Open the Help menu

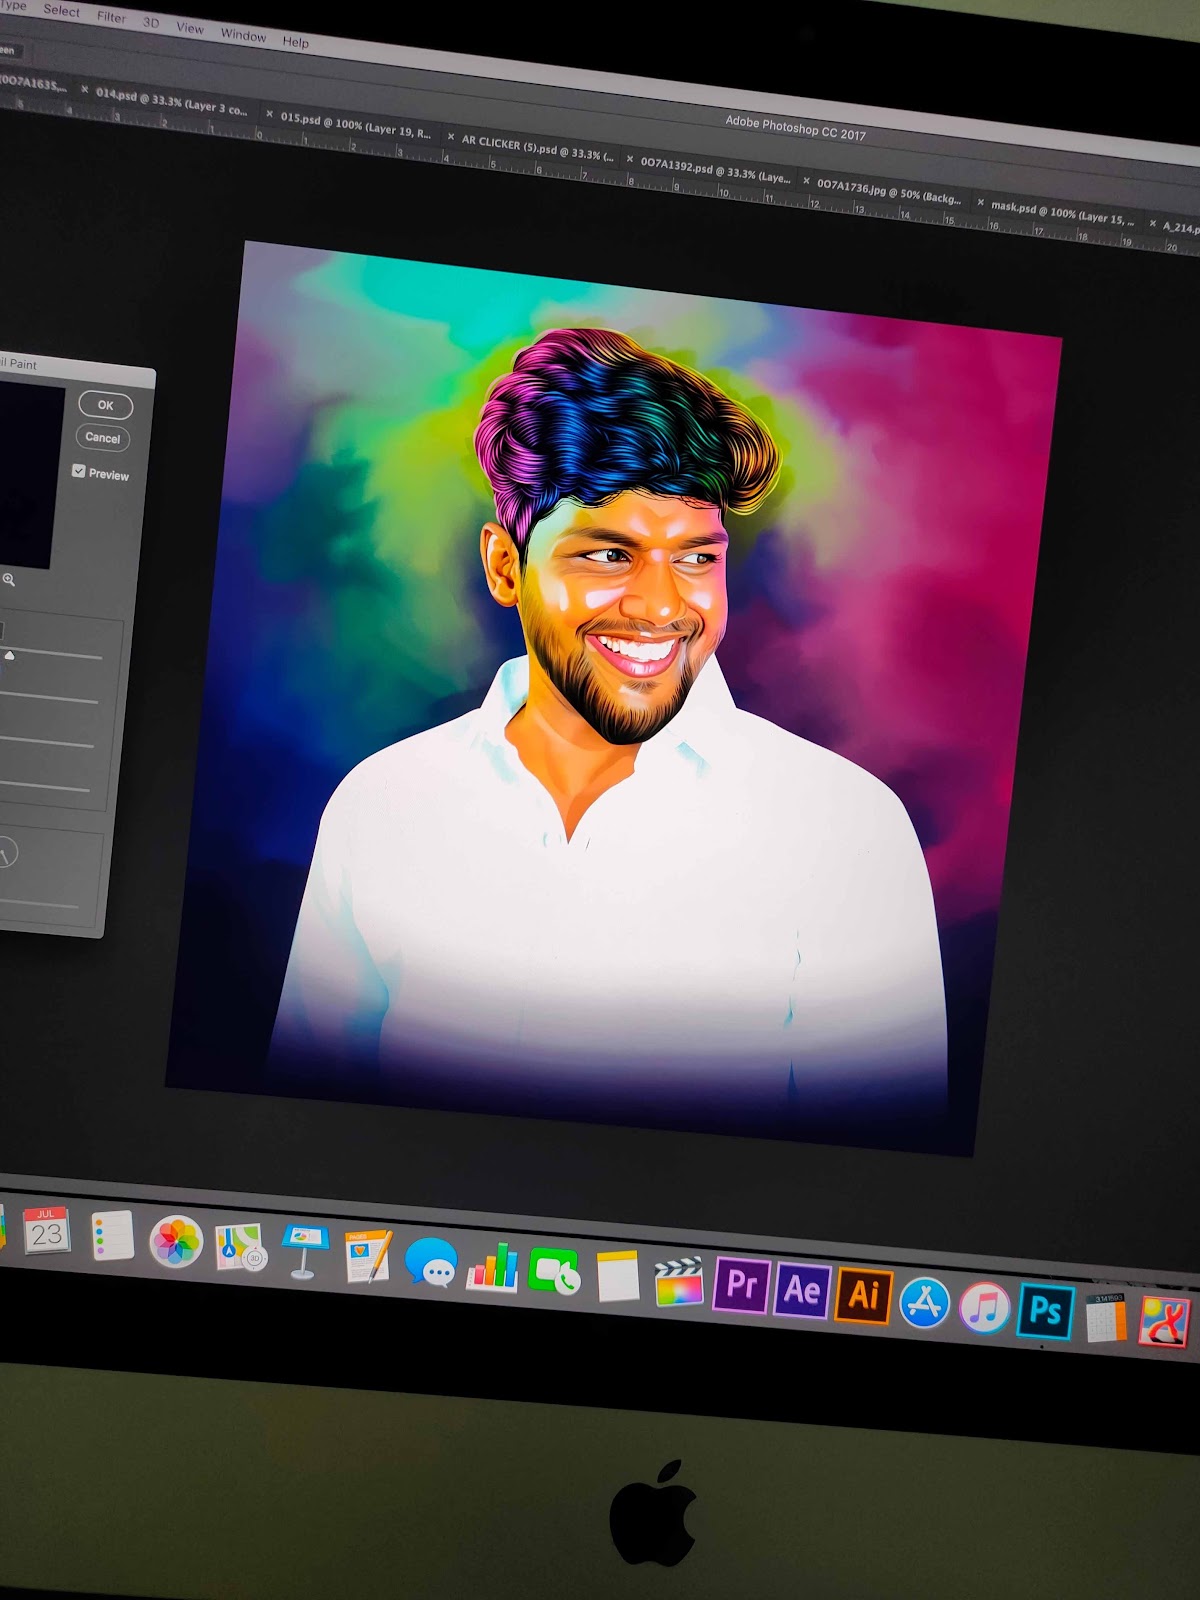point(296,41)
